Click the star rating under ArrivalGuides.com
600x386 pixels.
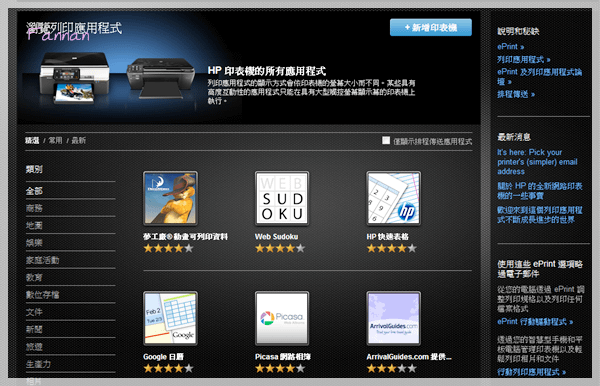[391, 369]
